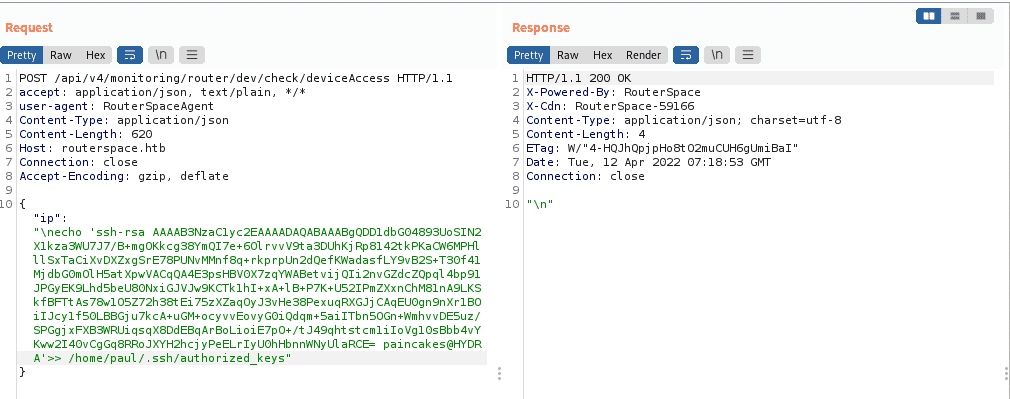Image resolution: width=1010 pixels, height=399 pixels.
Task: Open Request panel hamburger options menu
Action: pyautogui.click(x=192, y=55)
